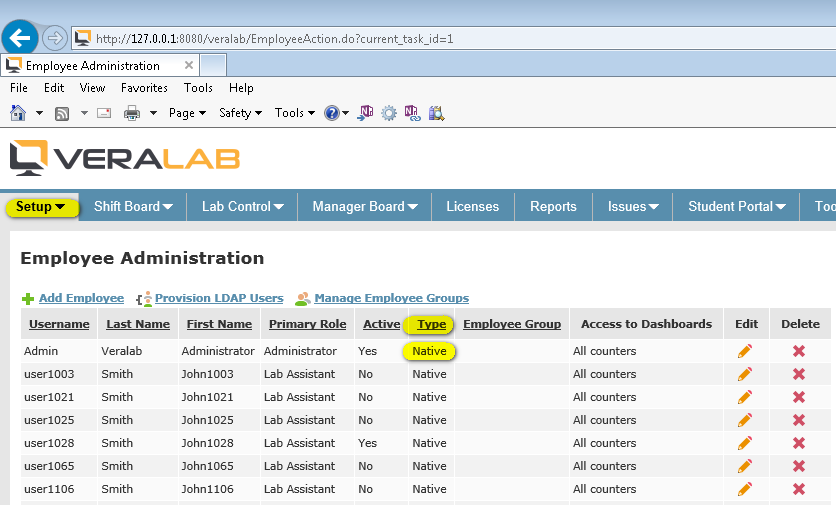Go back with the browser back arrow
836x505 pixels.
20,38
